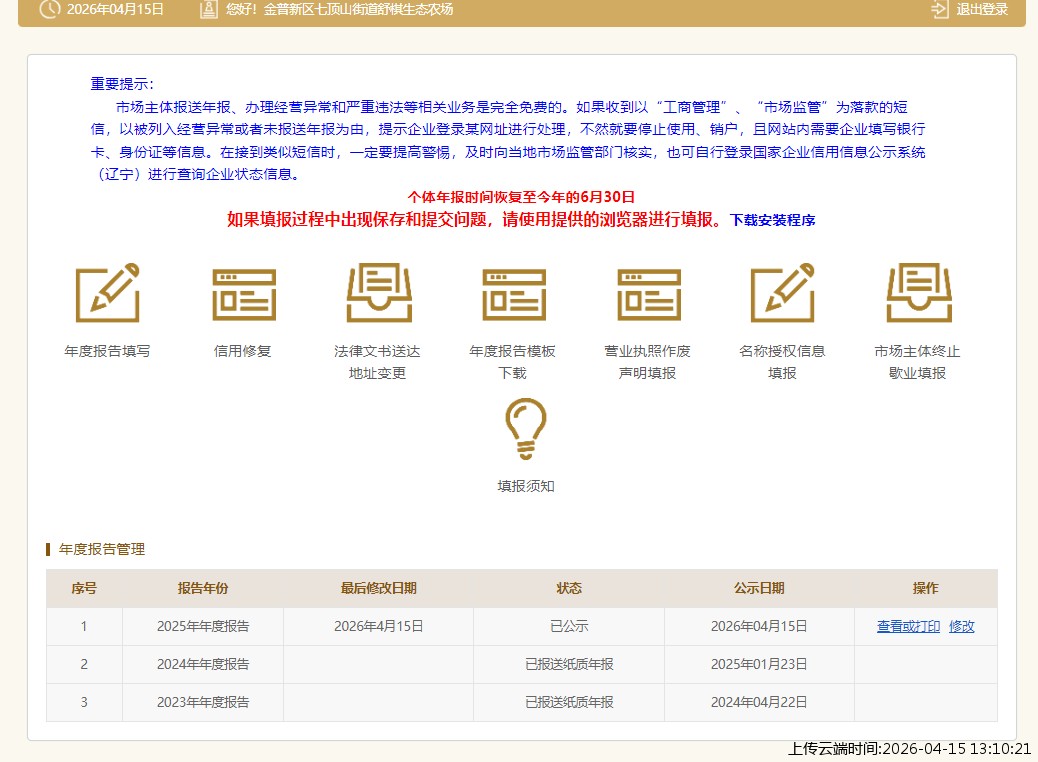The width and height of the screenshot is (1038, 762).
Task: Open 营业执照作废声明填报 using its icon
Action: 648,293
